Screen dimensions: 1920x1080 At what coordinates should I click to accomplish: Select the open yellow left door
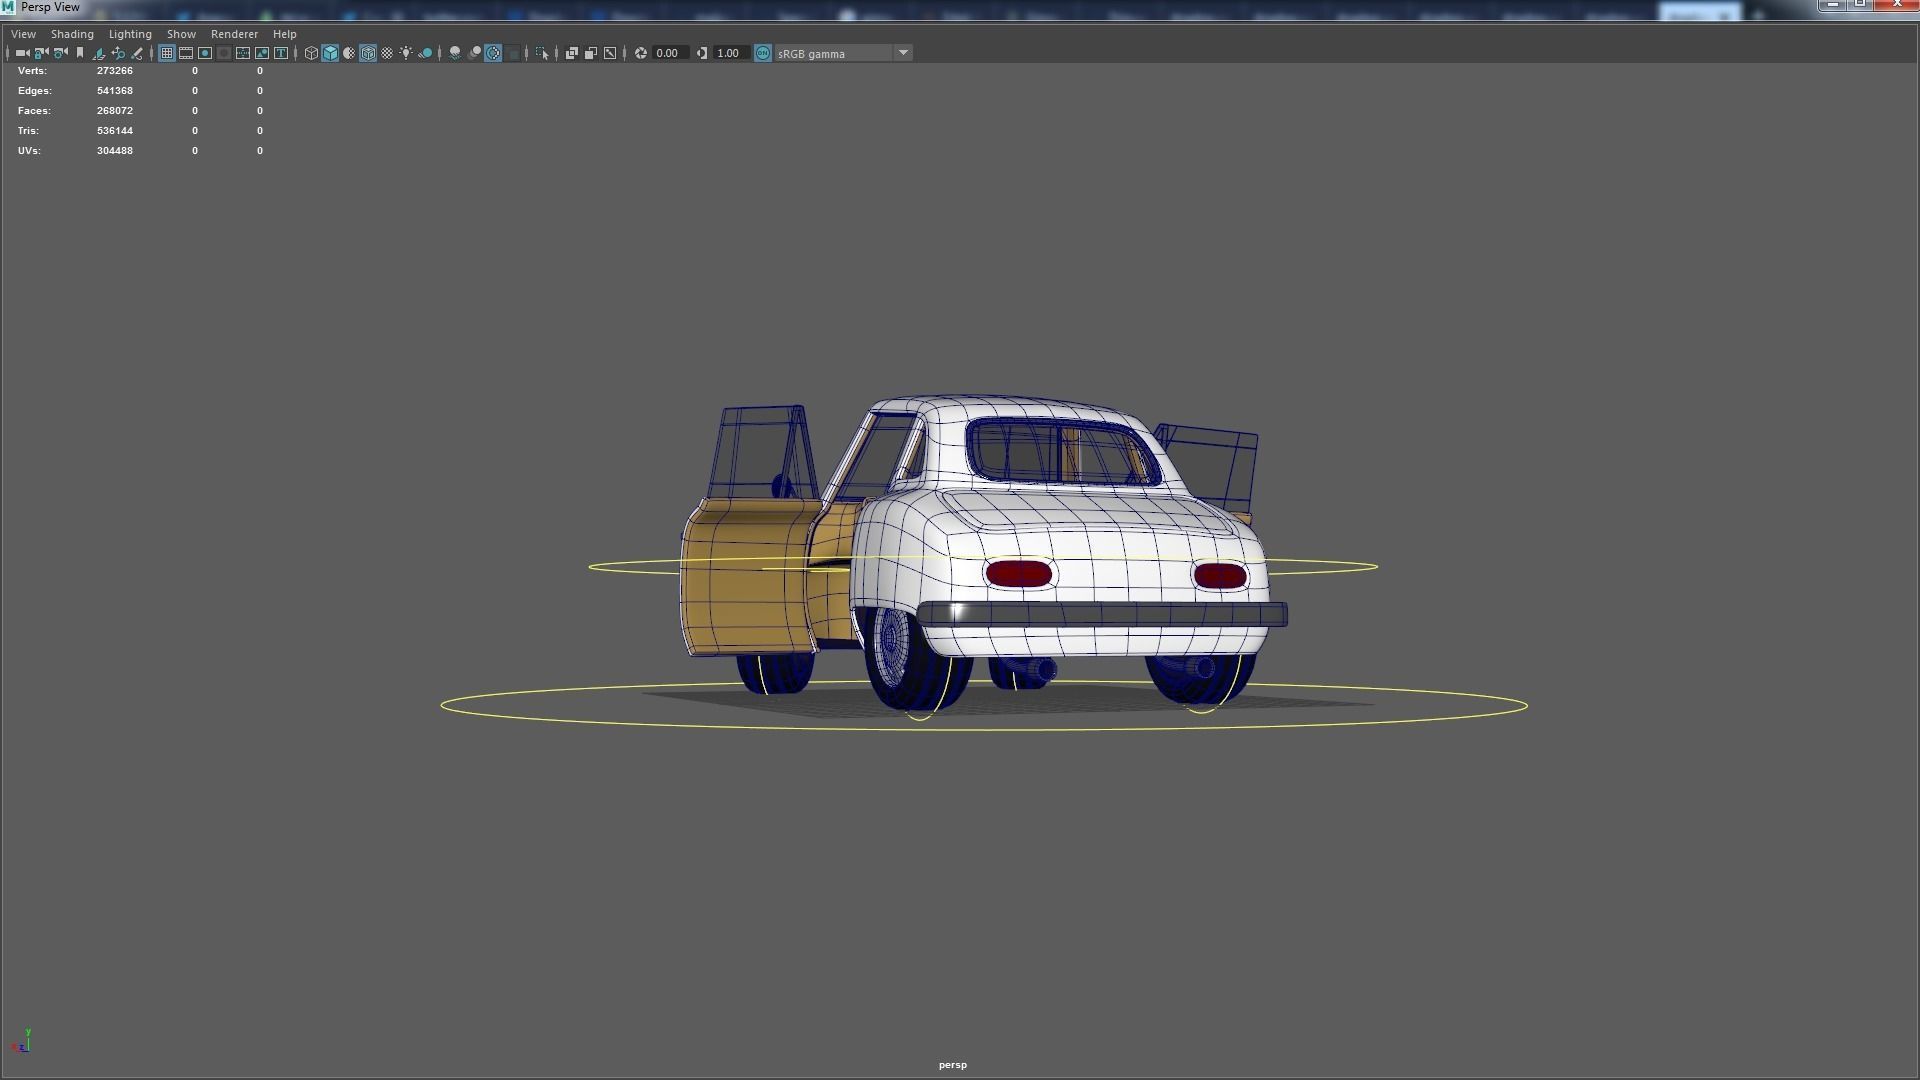click(x=748, y=578)
